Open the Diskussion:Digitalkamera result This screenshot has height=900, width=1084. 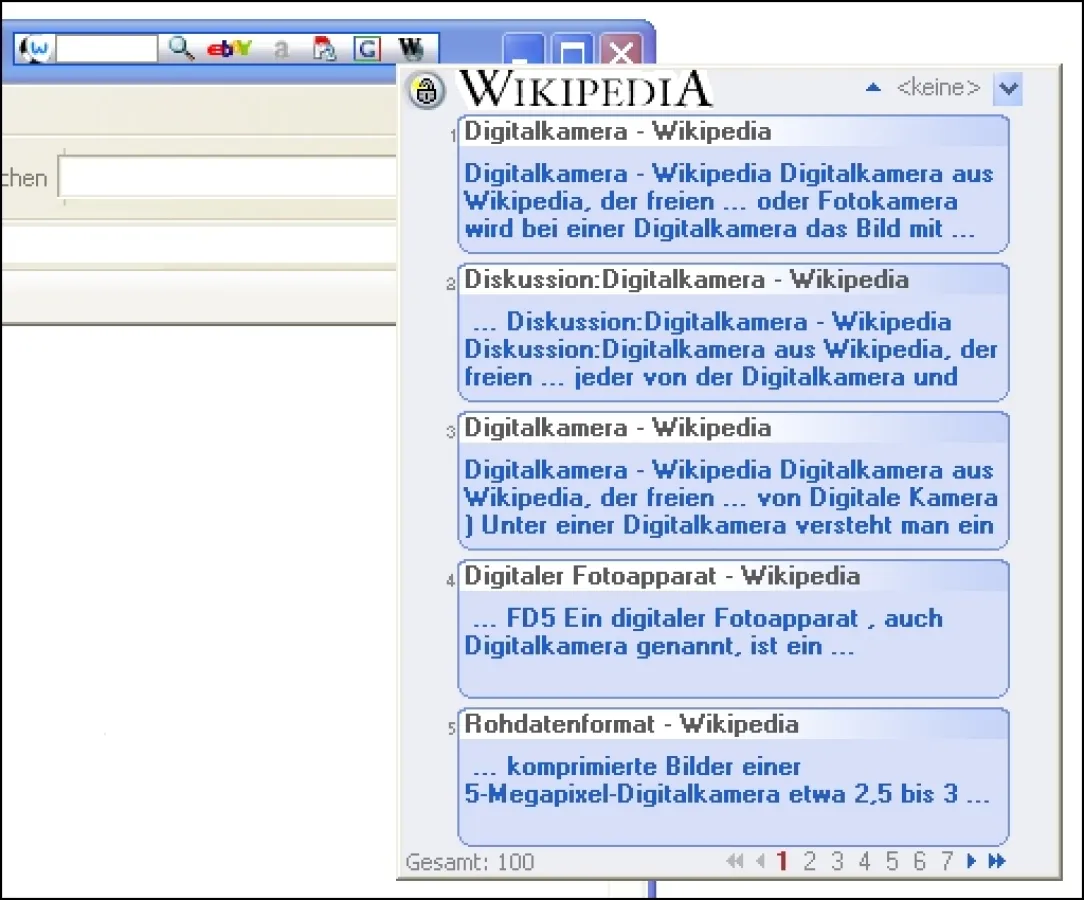pos(686,280)
